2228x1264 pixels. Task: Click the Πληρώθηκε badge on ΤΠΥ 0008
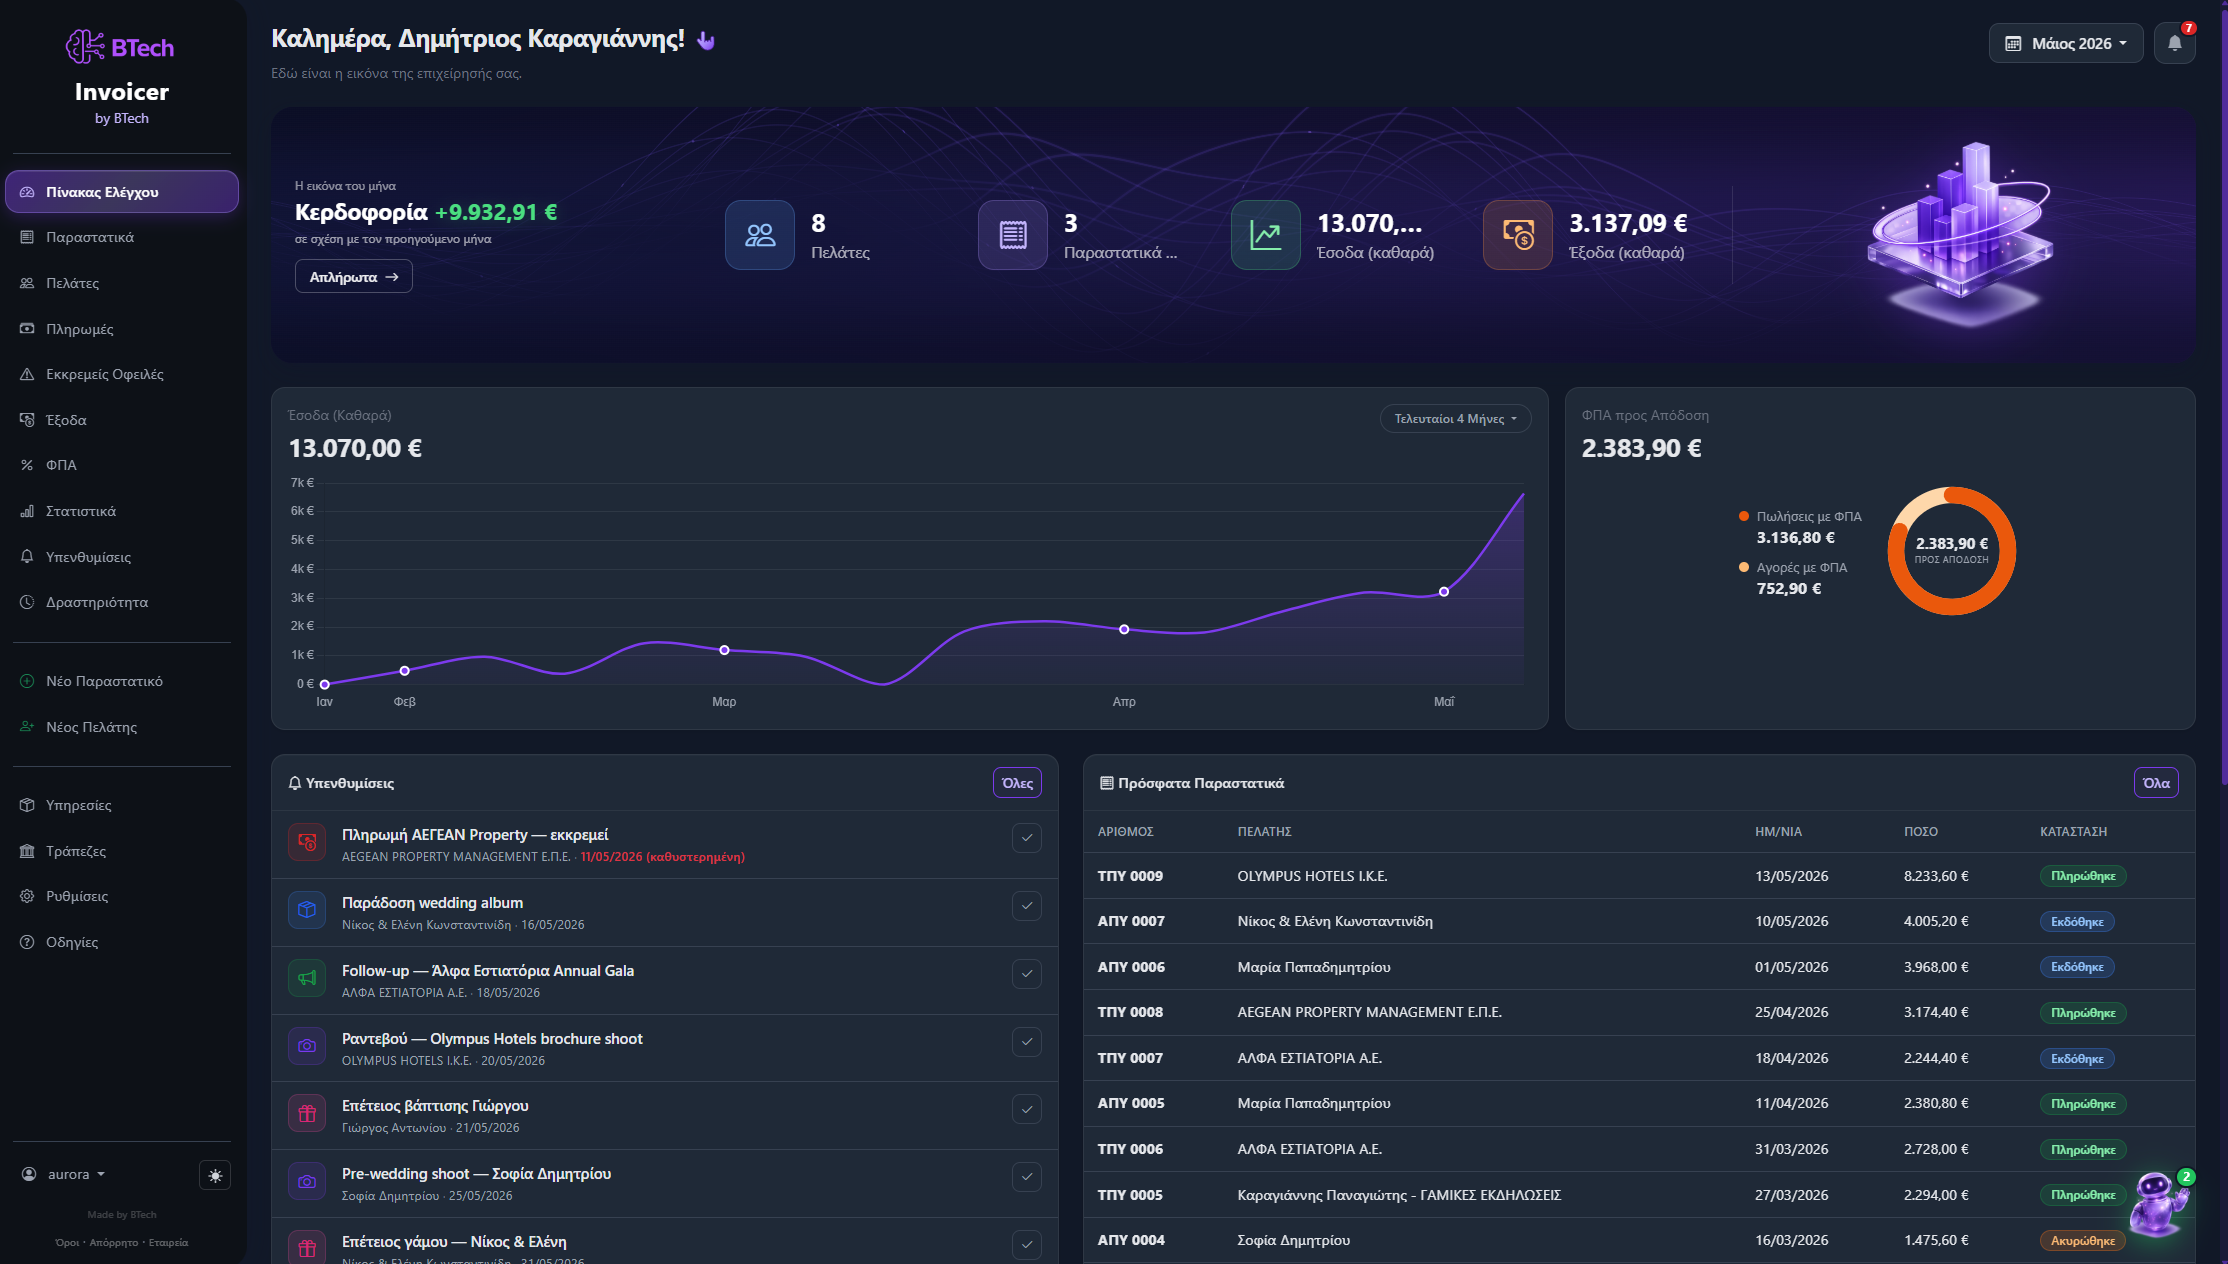tap(2083, 1013)
